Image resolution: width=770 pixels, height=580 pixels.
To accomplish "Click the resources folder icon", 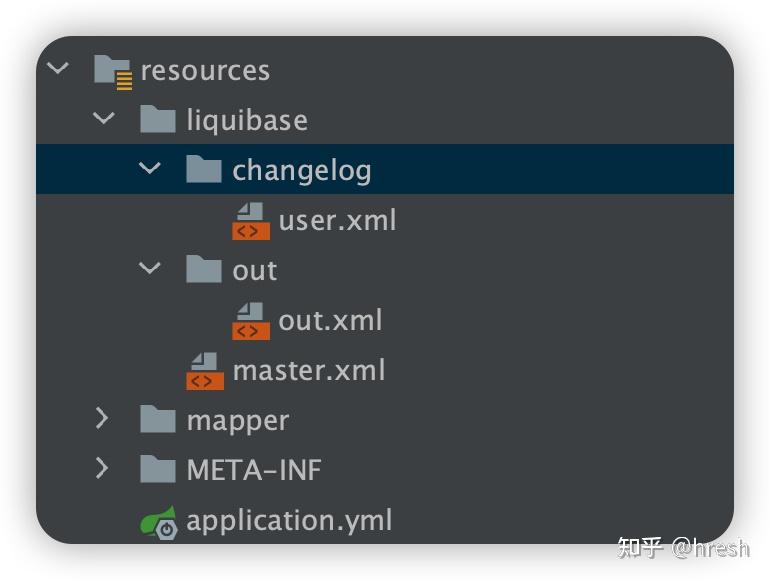I will [113, 71].
